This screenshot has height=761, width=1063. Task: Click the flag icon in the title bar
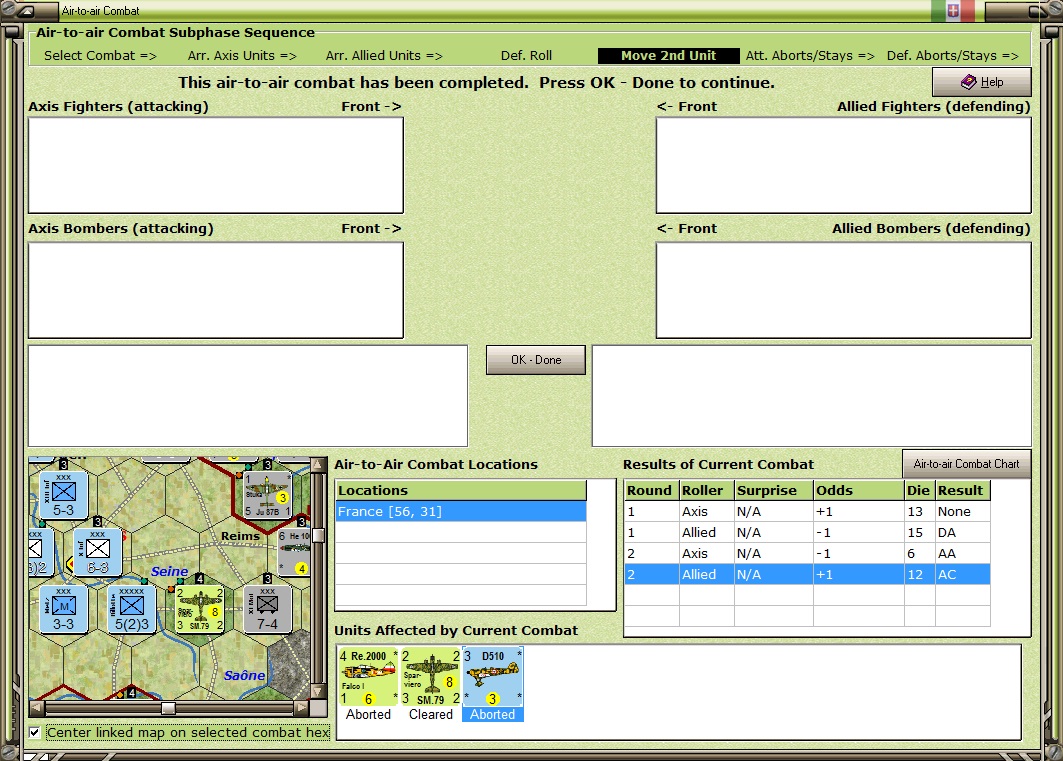click(952, 10)
